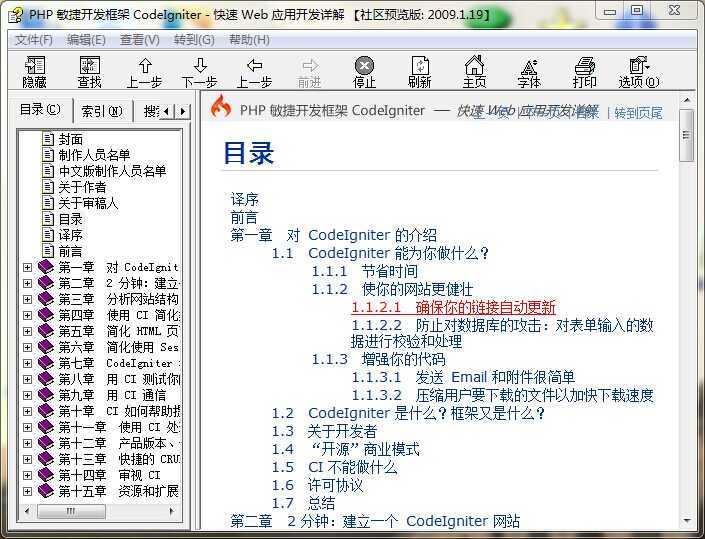Select 制作人员名单 in the tree
The width and height of the screenshot is (705, 539).
[94, 155]
